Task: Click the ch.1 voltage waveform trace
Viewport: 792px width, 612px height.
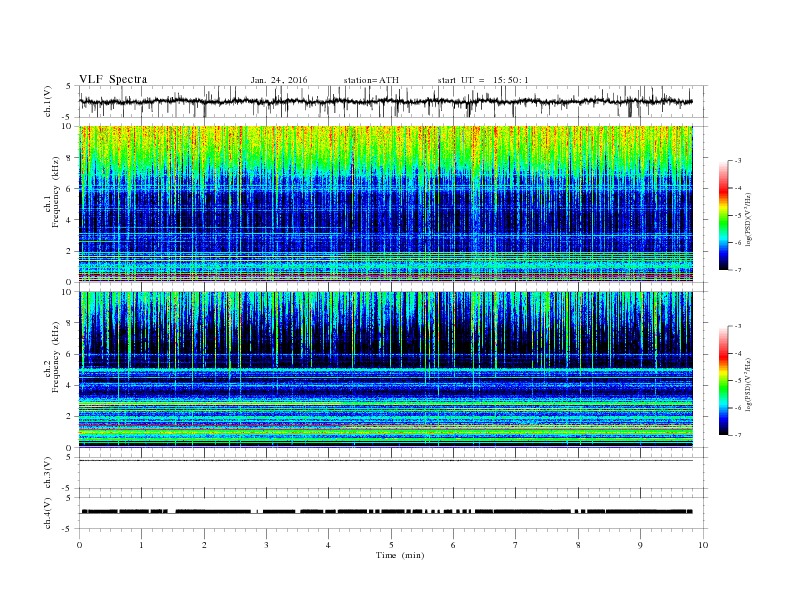Action: click(x=386, y=101)
